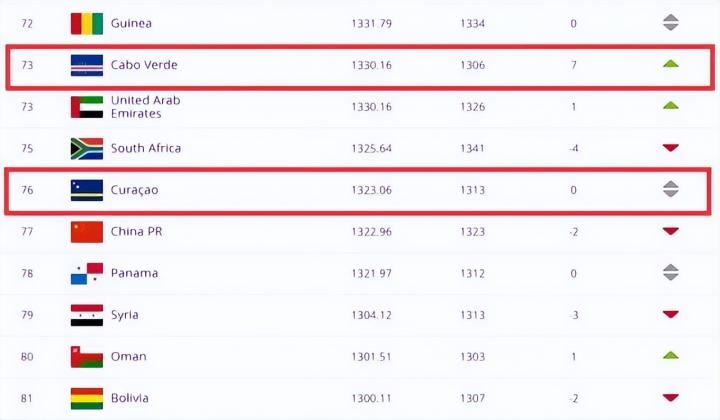Click the Cabo Verde flag icon
The height and width of the screenshot is (420, 720).
(x=87, y=65)
